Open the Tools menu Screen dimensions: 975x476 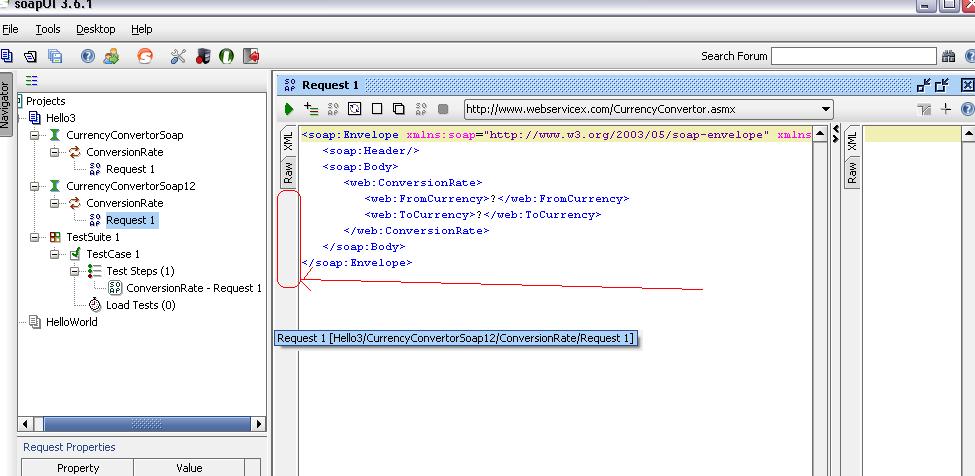(x=48, y=30)
